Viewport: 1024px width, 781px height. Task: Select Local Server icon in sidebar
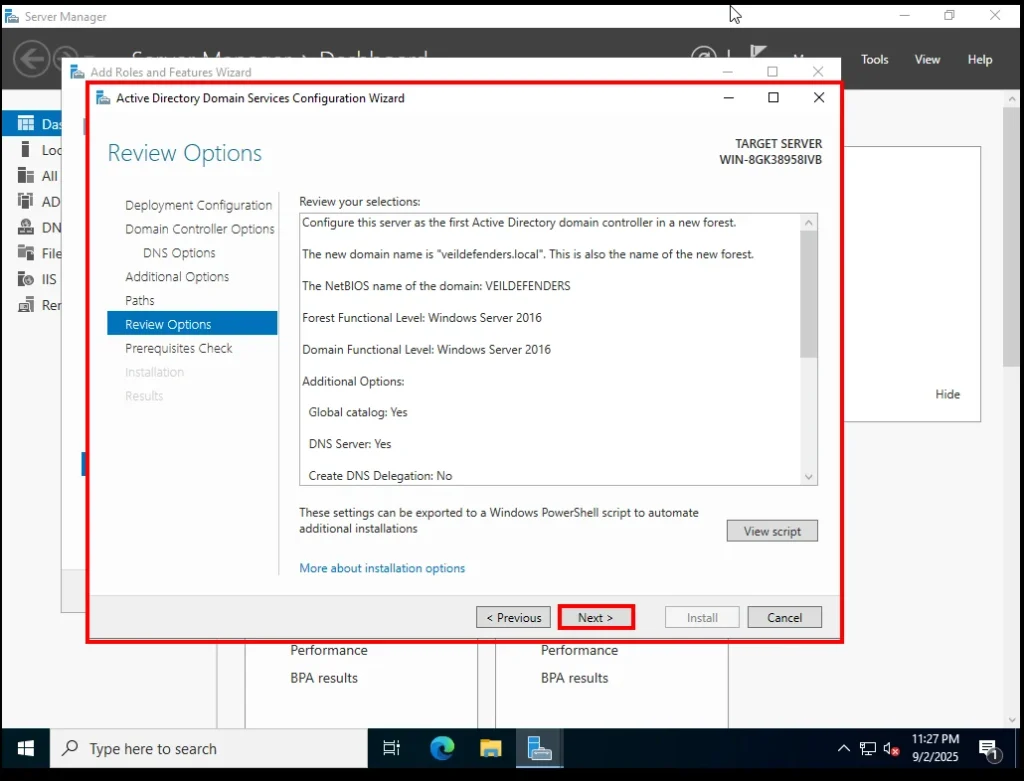[x=25, y=150]
